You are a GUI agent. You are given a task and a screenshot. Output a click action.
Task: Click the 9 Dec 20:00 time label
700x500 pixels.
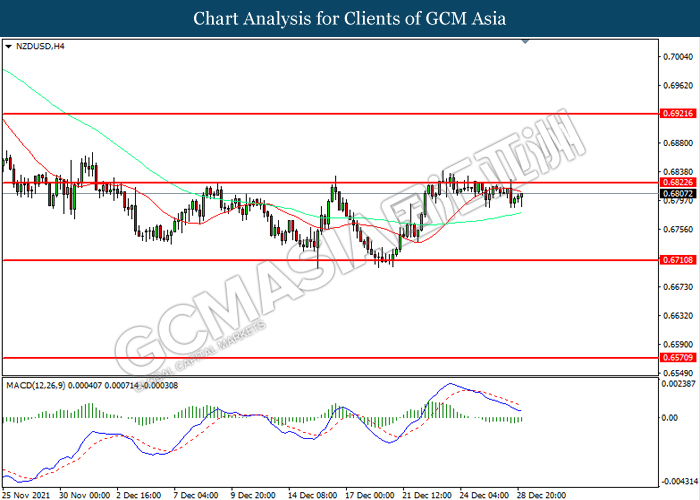[x=254, y=495]
